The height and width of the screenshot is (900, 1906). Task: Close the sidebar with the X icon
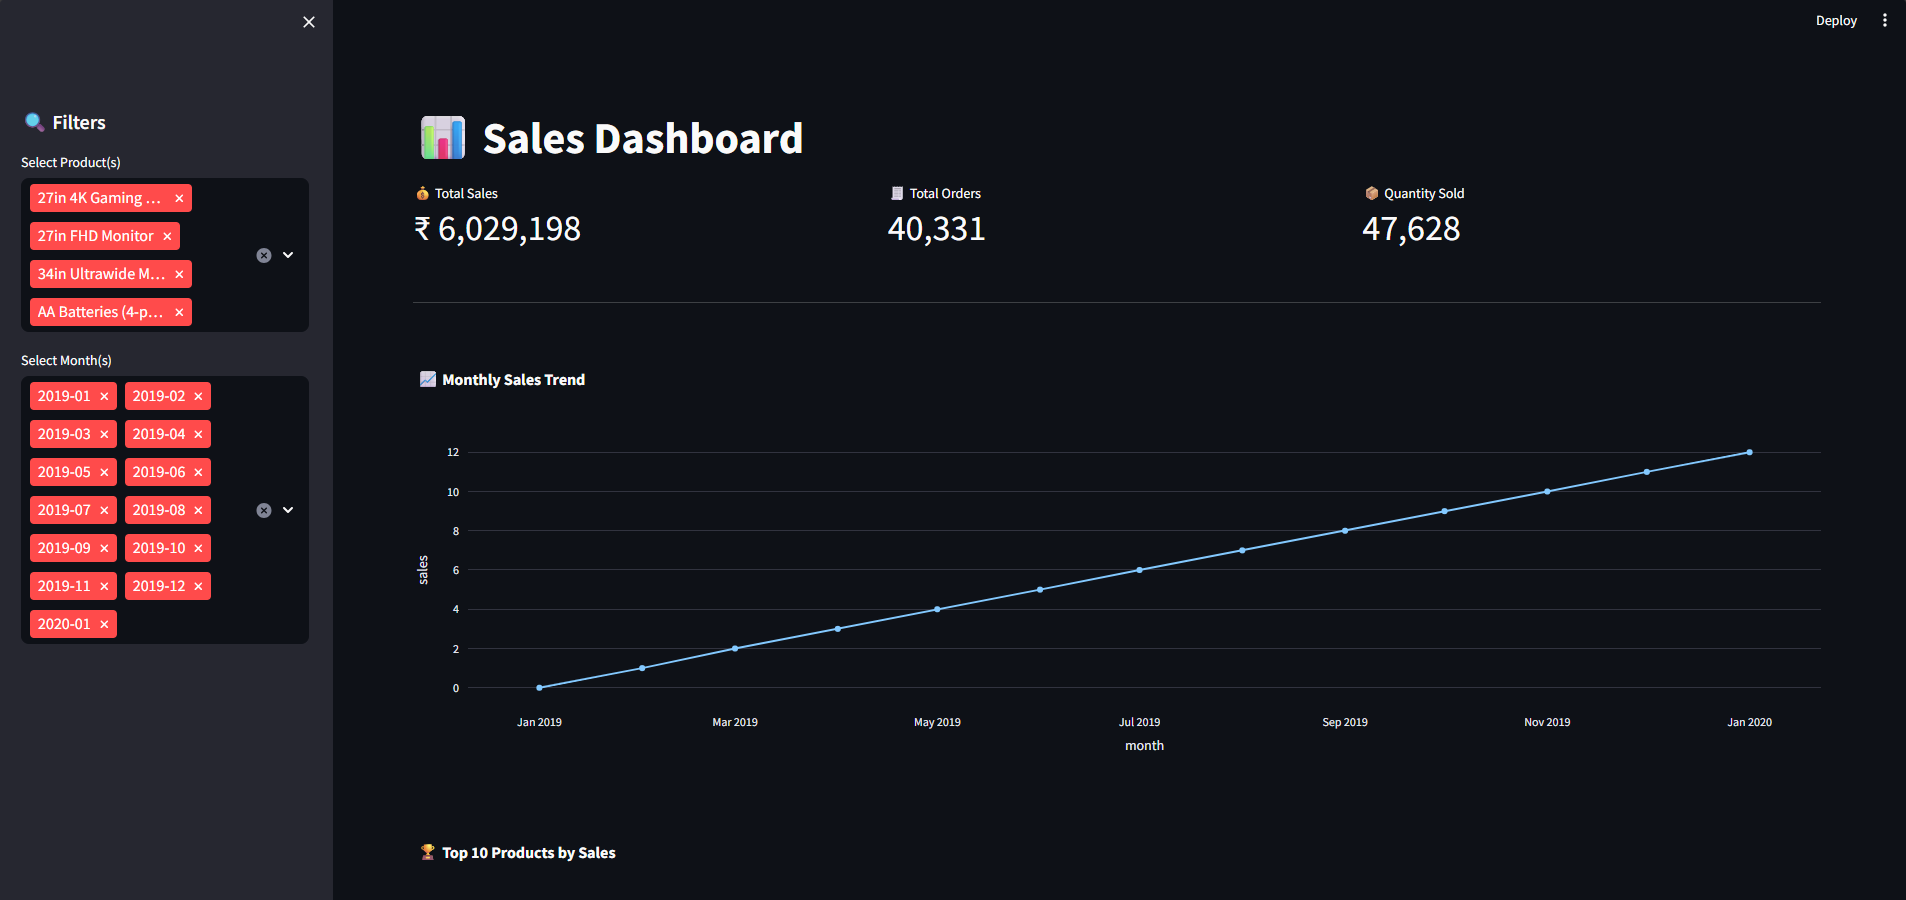click(309, 22)
